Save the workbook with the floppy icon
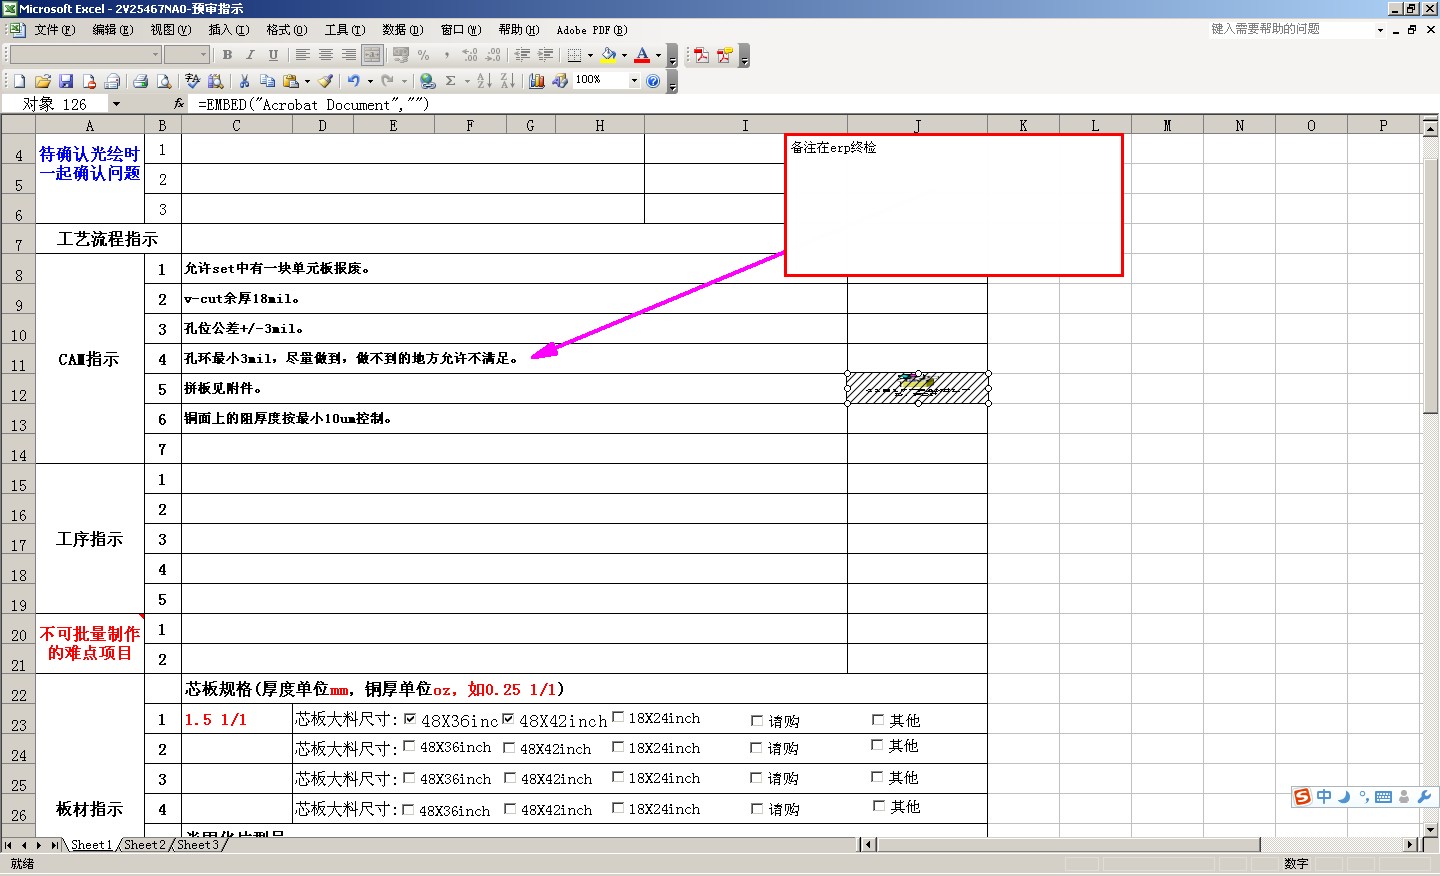The height and width of the screenshot is (876, 1440). 66,81
